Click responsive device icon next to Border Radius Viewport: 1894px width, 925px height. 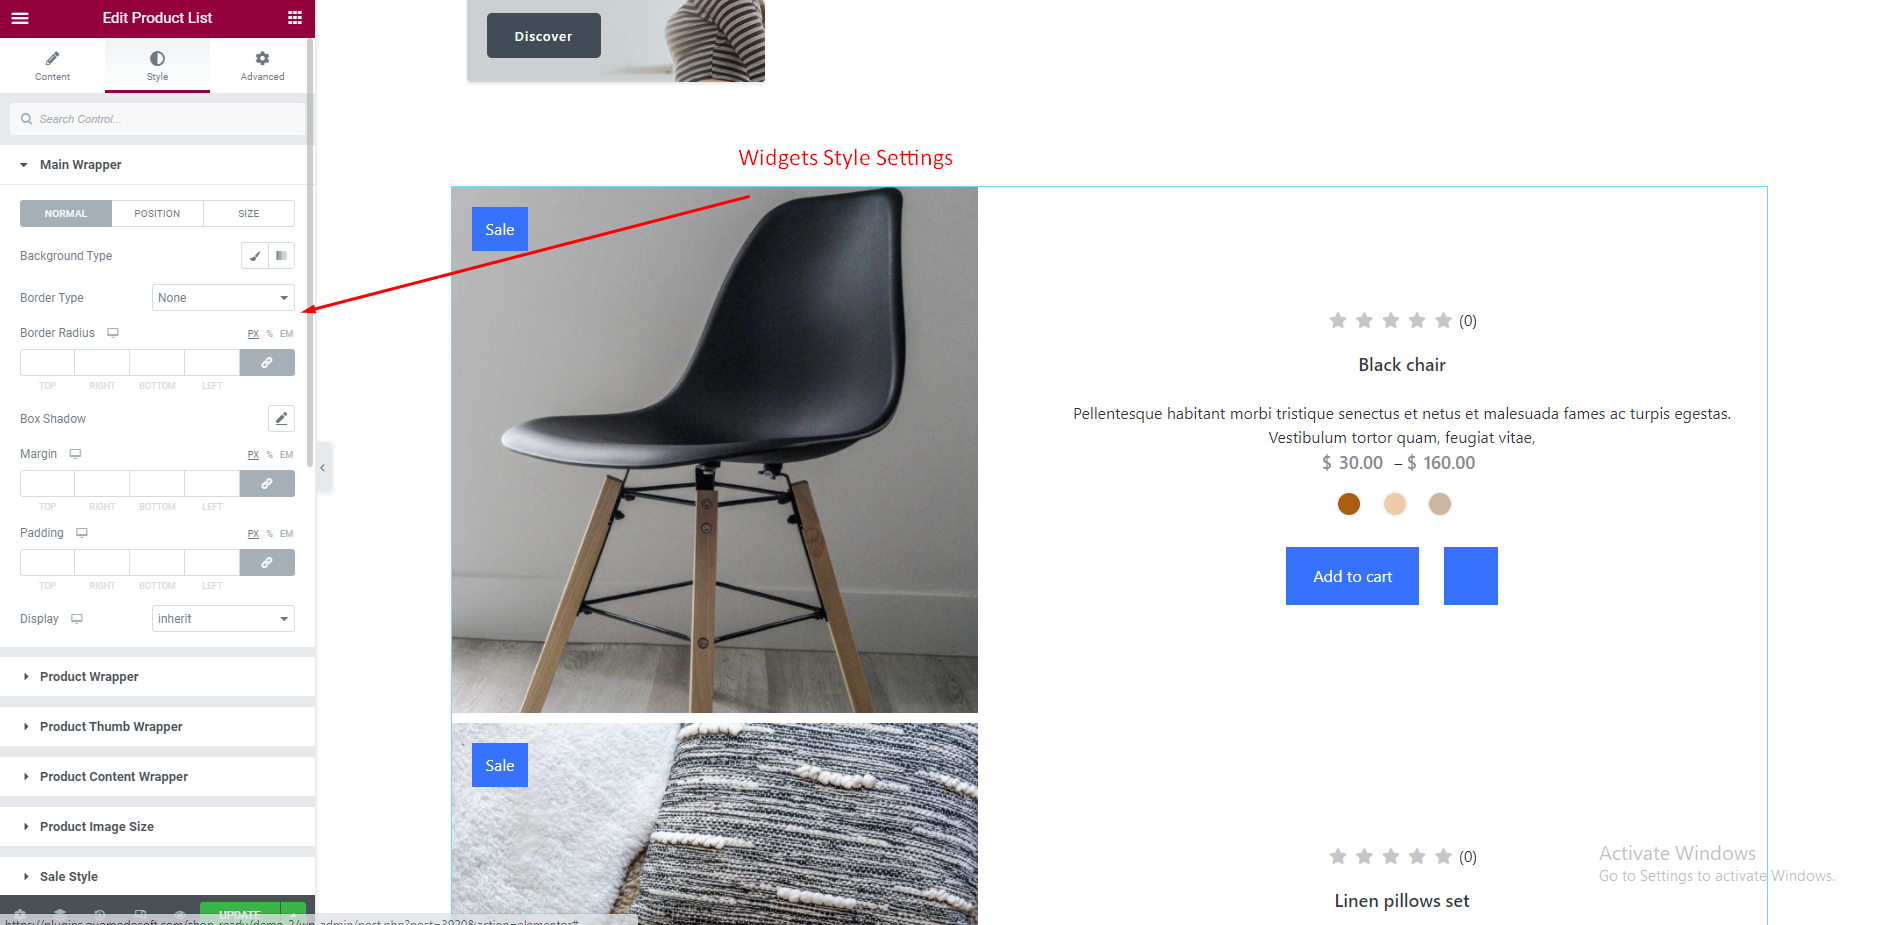point(113,333)
